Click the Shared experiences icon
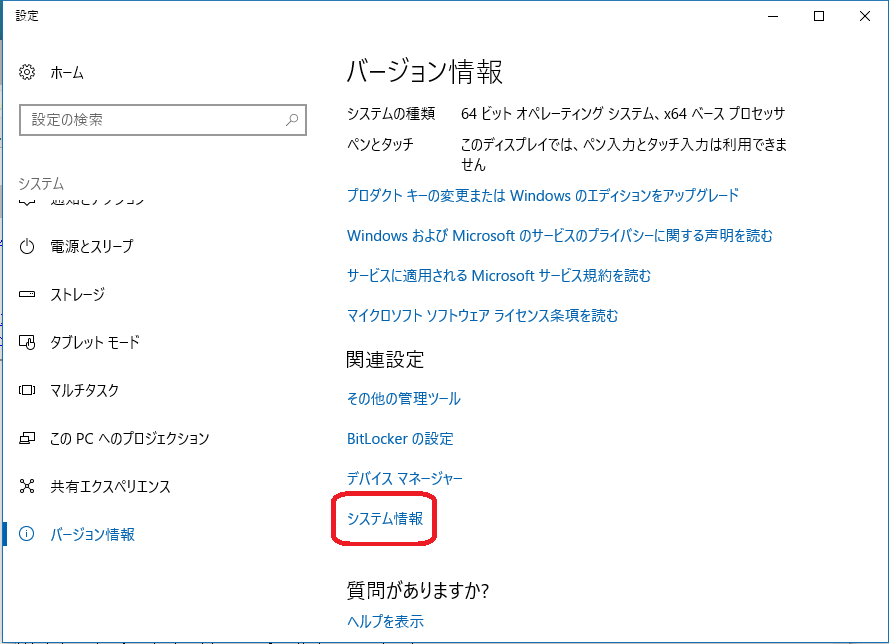This screenshot has width=889, height=644. (28, 487)
